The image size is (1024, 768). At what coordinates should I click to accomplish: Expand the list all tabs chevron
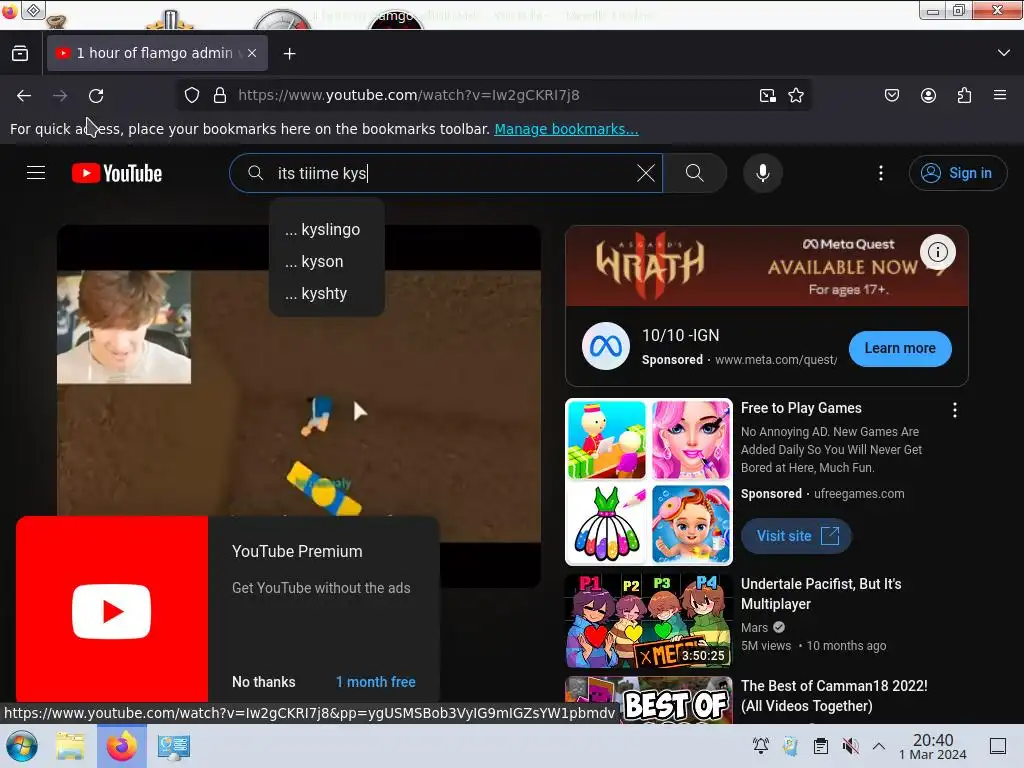(1004, 53)
